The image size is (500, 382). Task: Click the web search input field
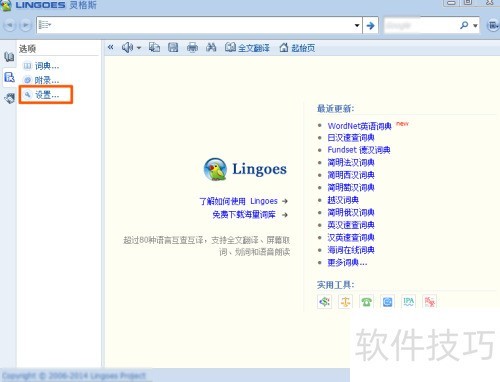[421, 25]
